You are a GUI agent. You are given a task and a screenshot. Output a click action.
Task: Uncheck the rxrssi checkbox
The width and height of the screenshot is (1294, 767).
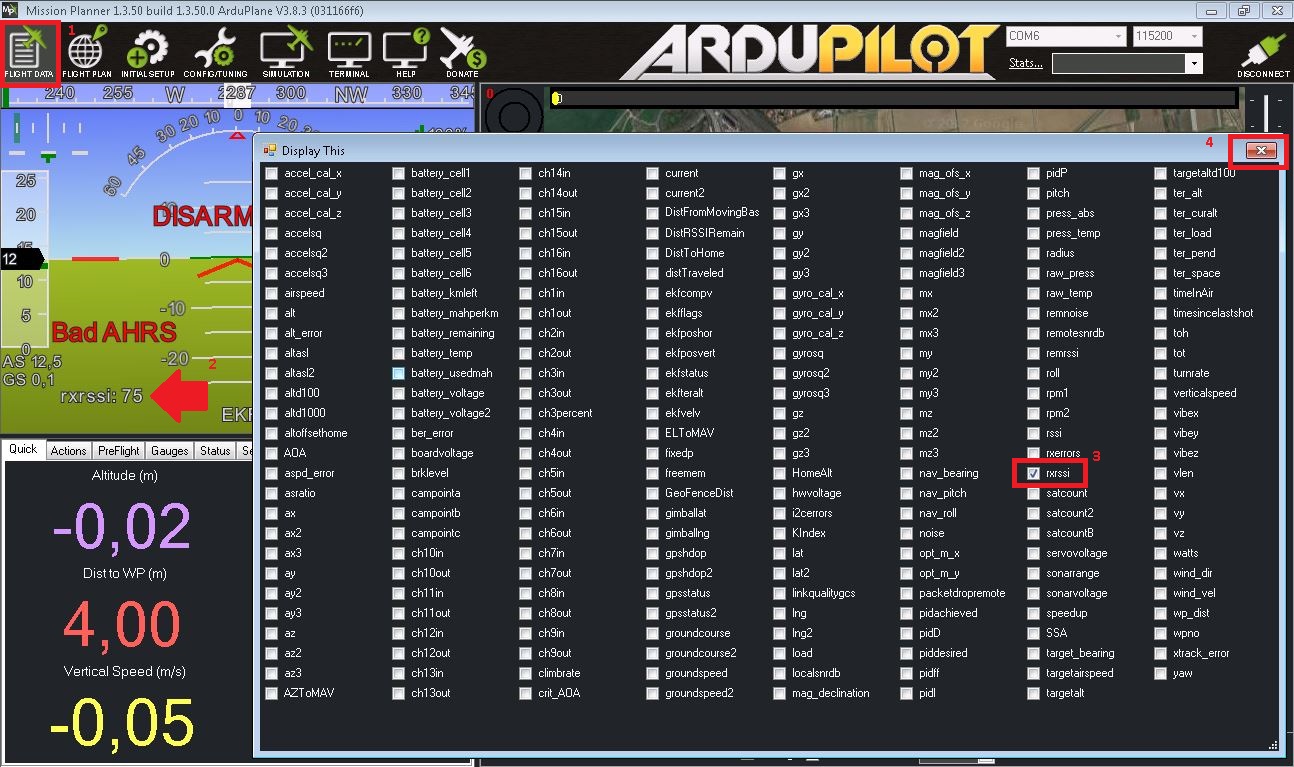1034,473
